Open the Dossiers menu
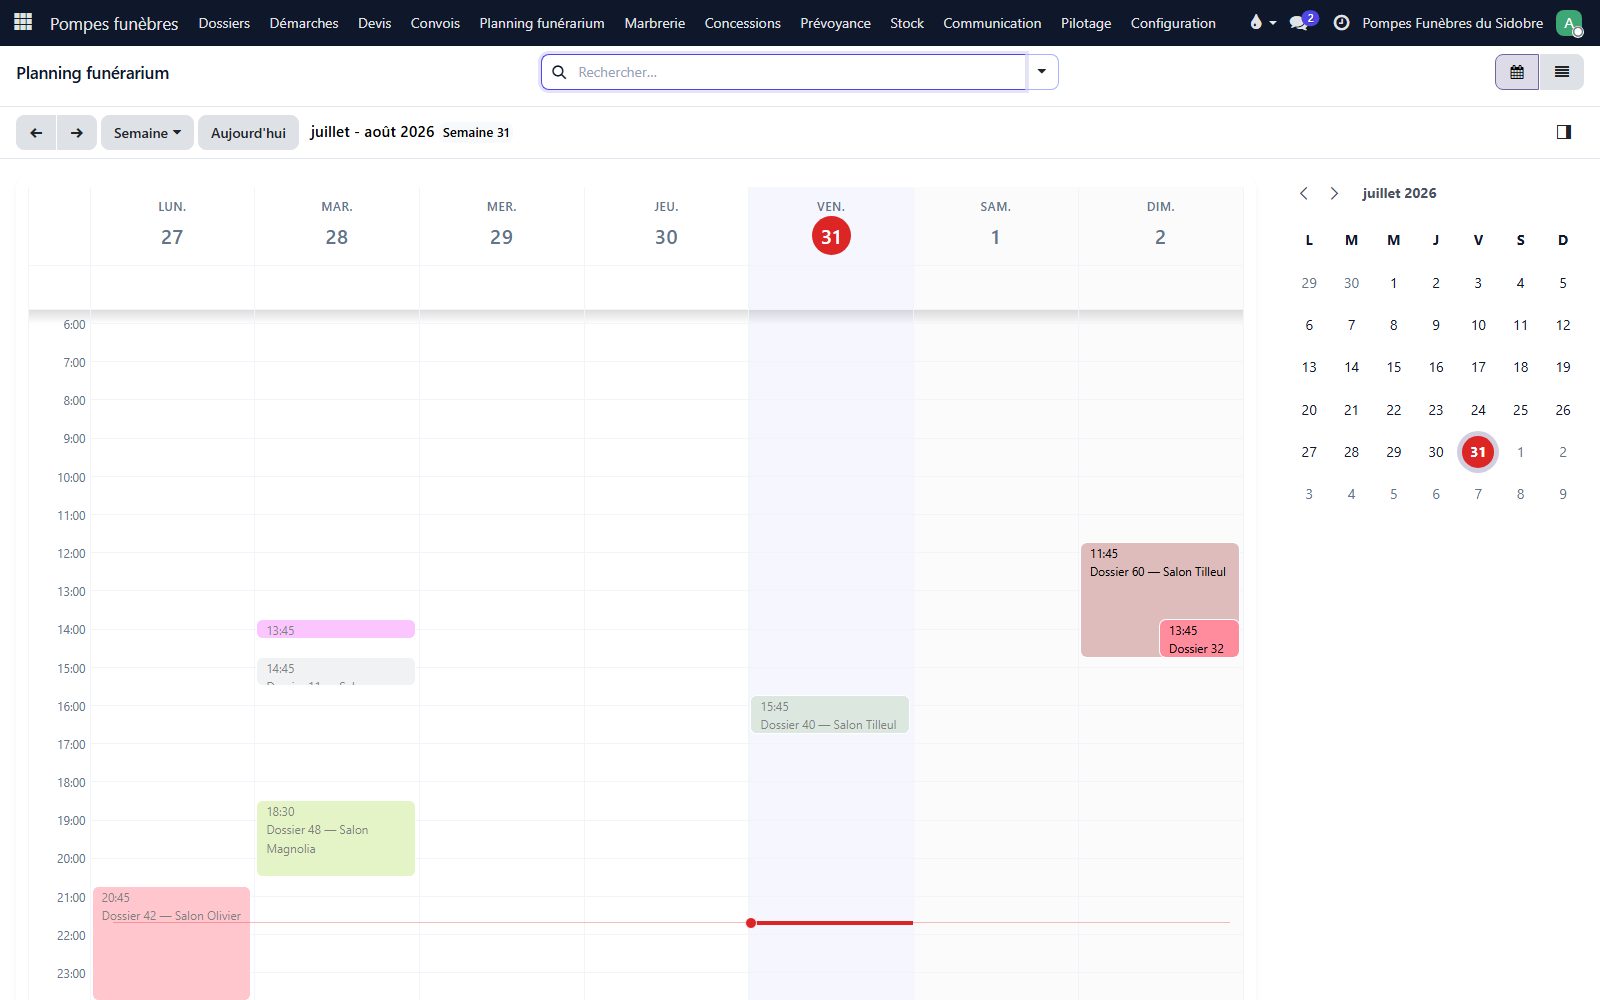The image size is (1600, 1000). click(224, 22)
